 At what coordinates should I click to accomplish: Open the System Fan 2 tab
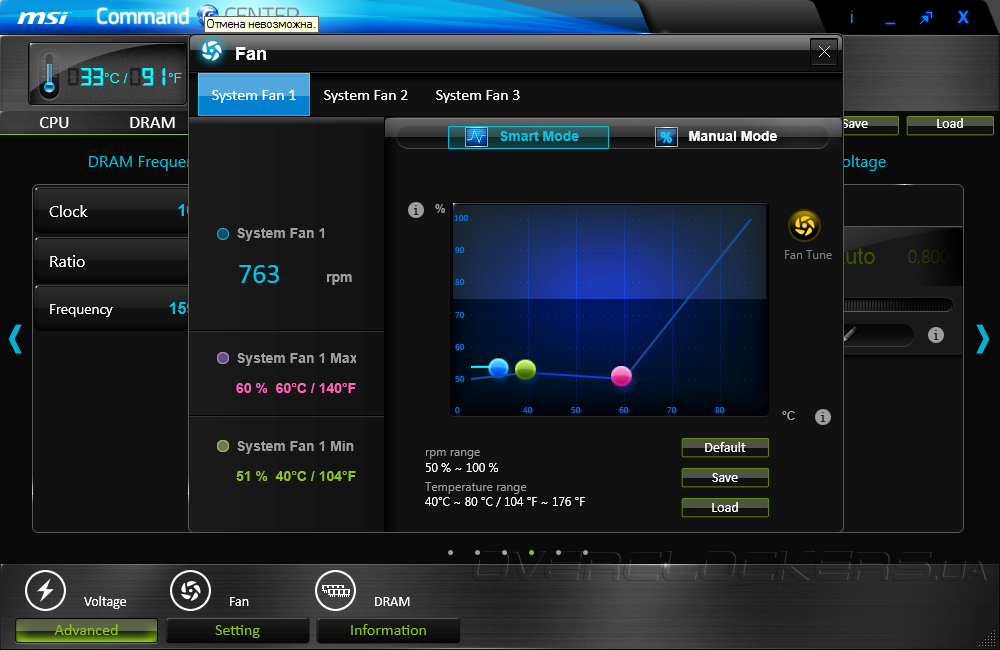tap(366, 95)
